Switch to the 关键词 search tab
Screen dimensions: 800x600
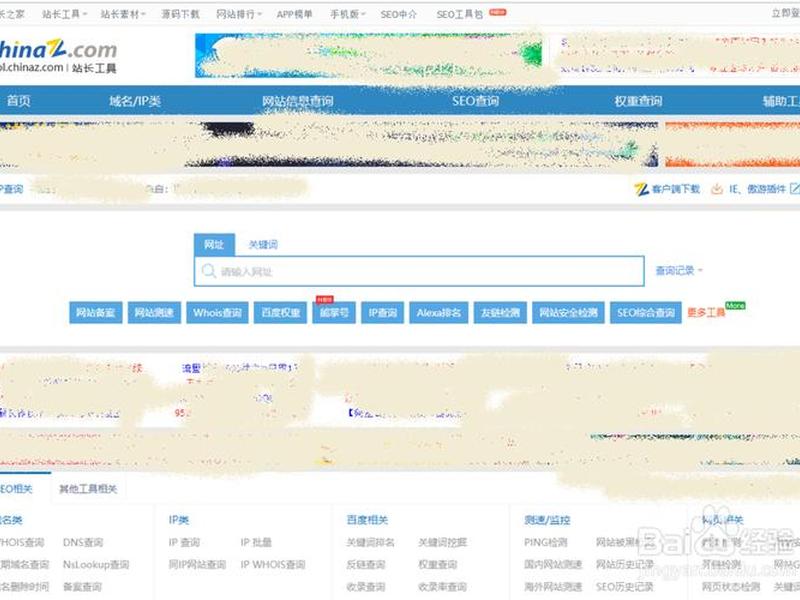pos(263,245)
